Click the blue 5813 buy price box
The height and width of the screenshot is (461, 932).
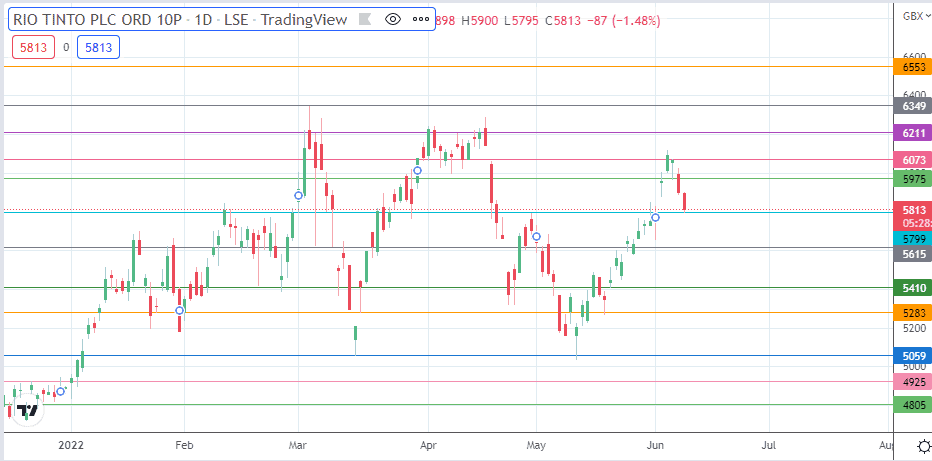click(99, 48)
